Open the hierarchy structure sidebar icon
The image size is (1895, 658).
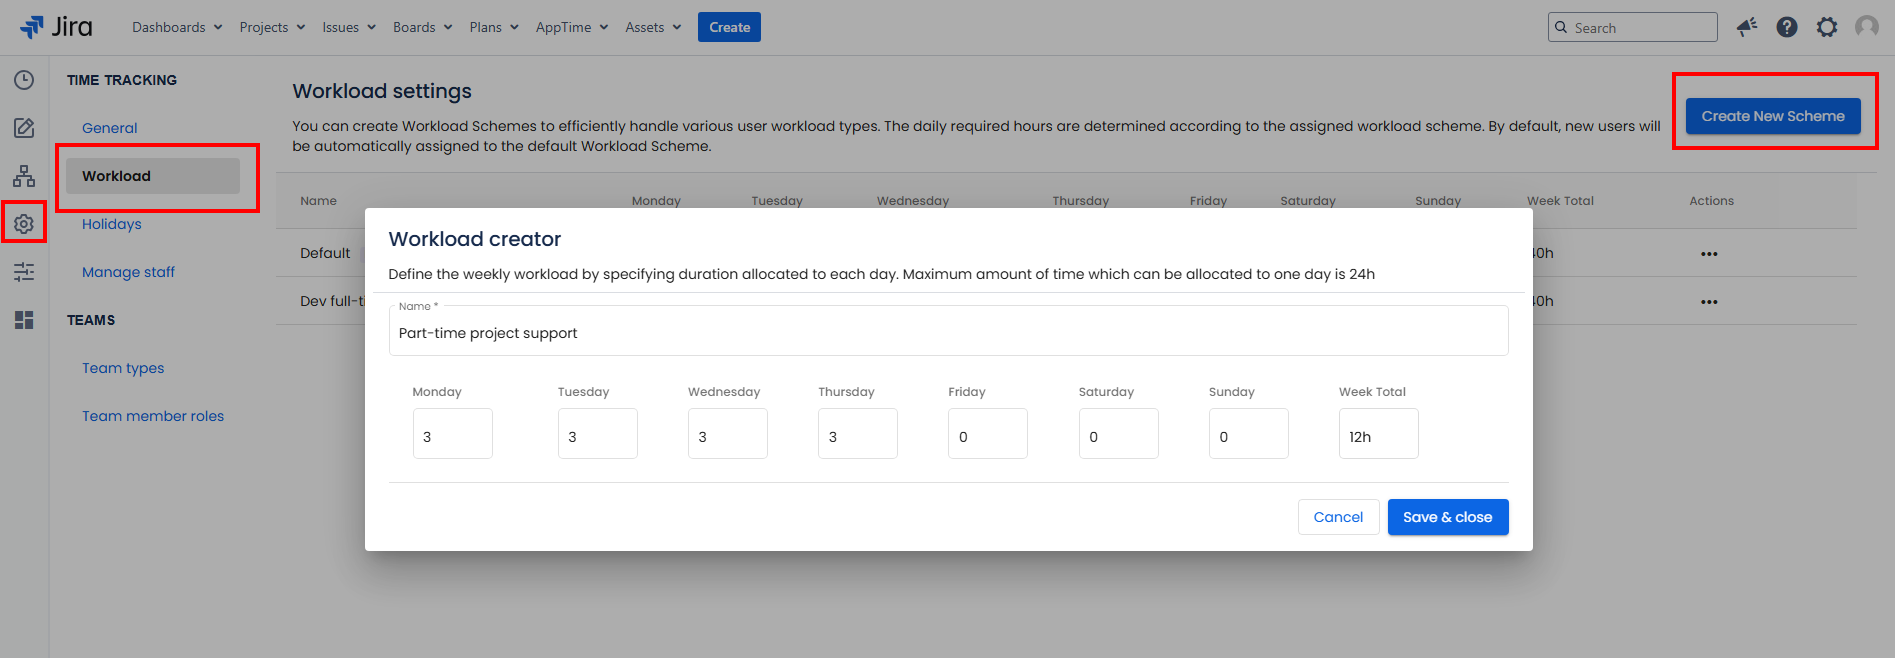point(24,176)
